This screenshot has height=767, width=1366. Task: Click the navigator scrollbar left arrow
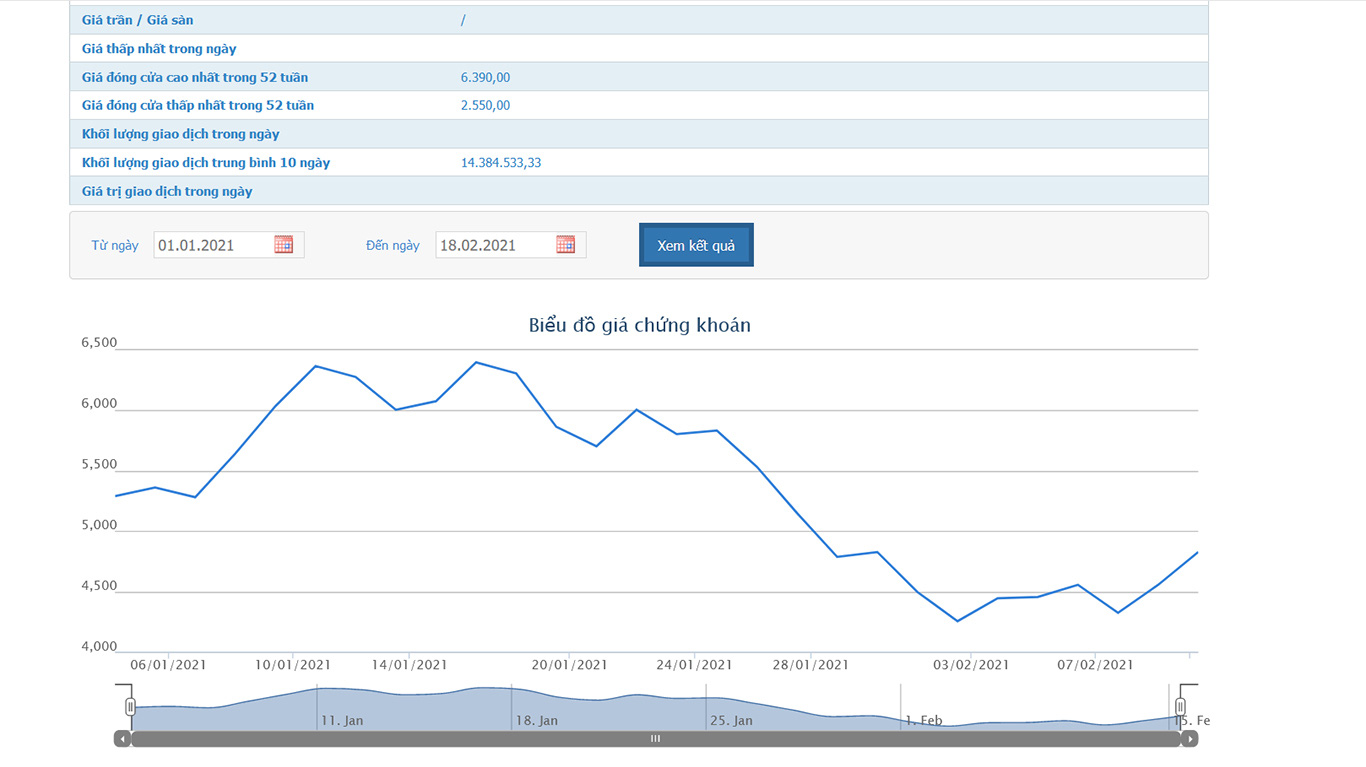pos(122,739)
